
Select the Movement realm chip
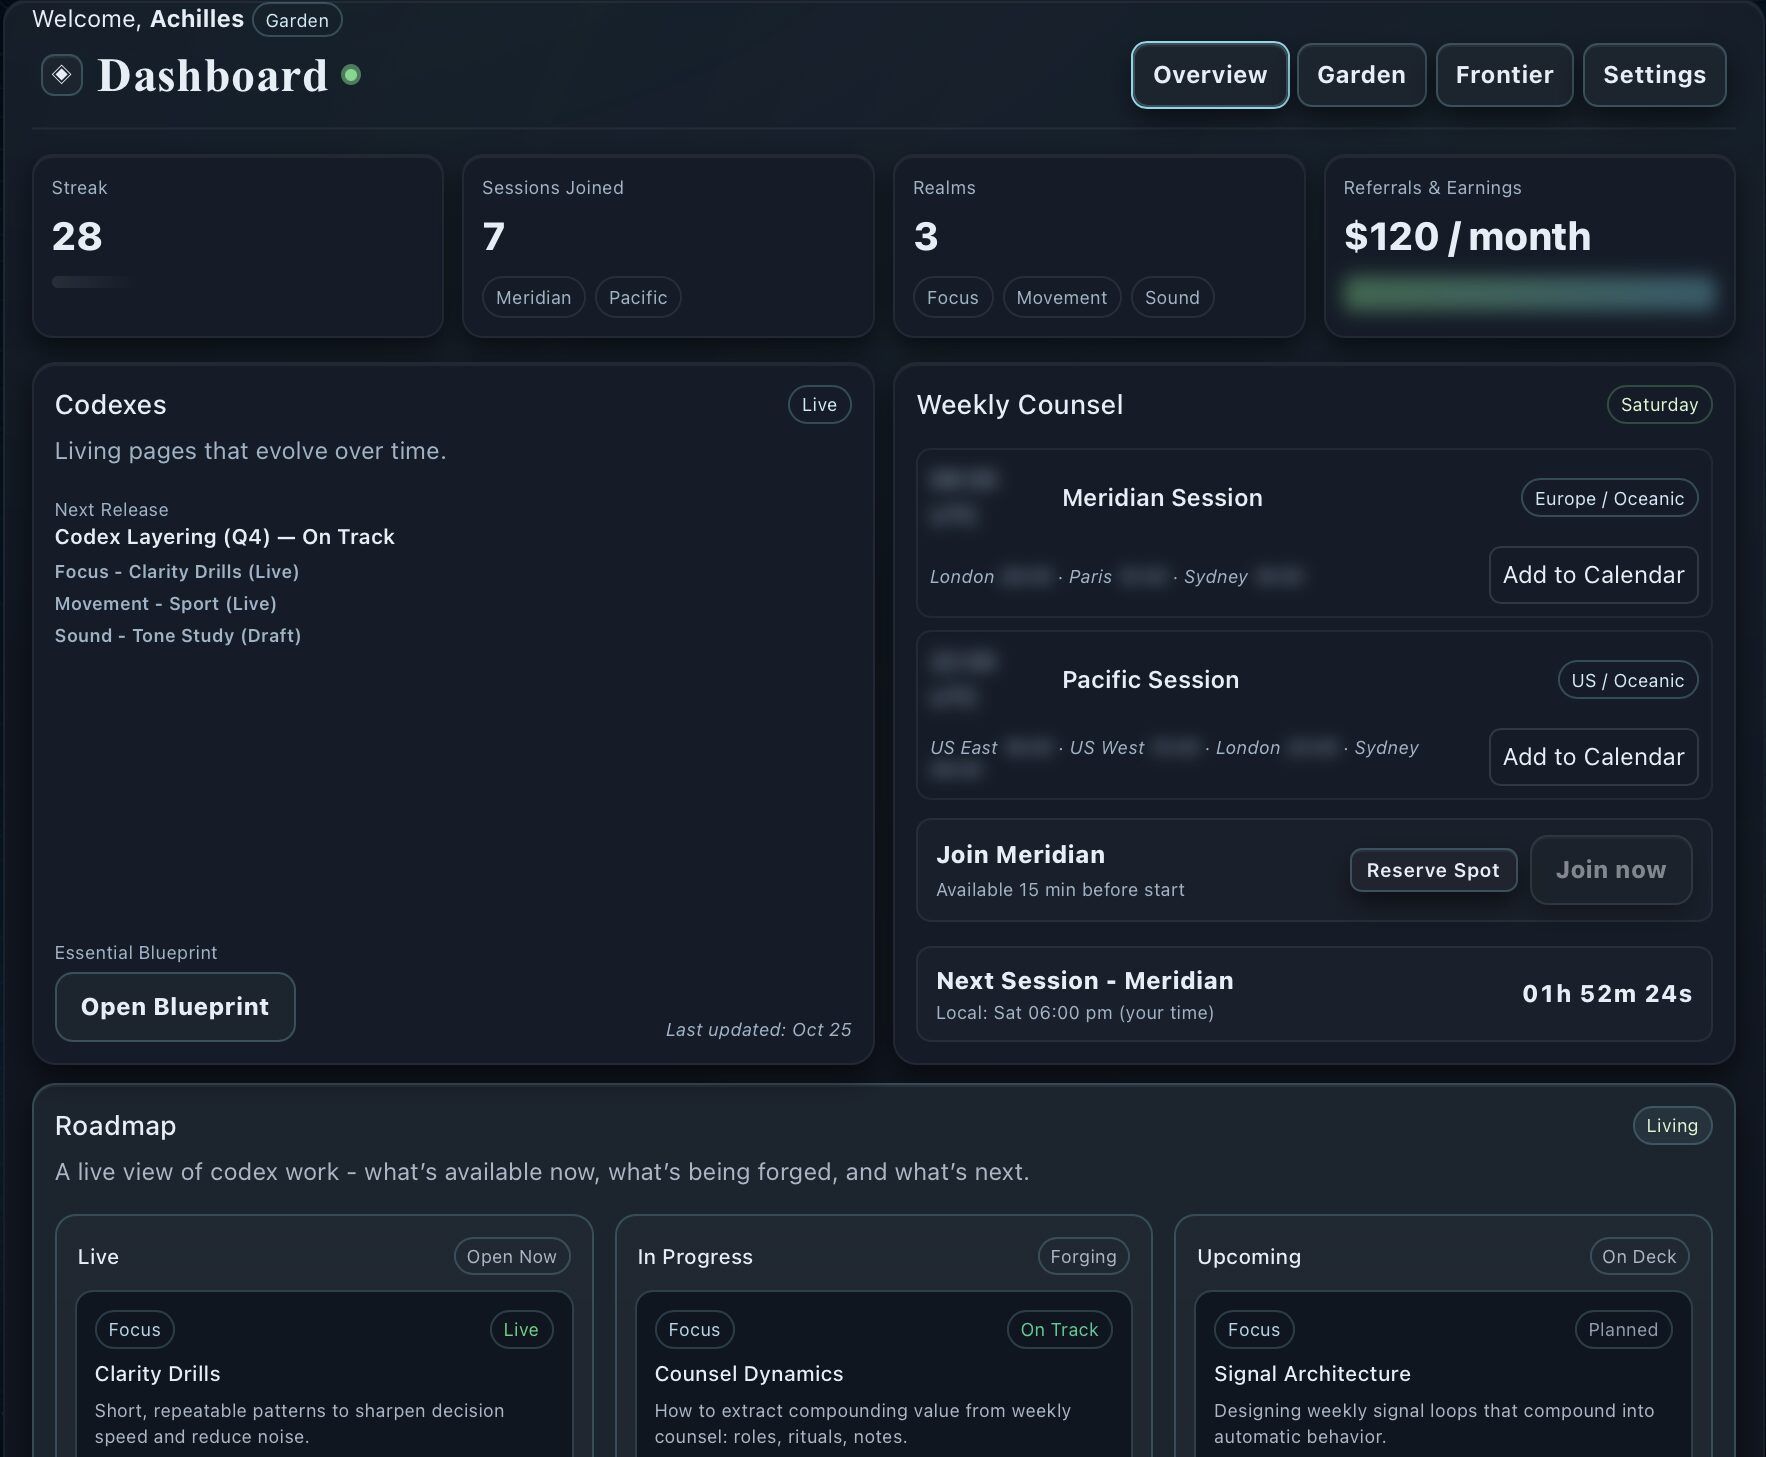tap(1061, 298)
